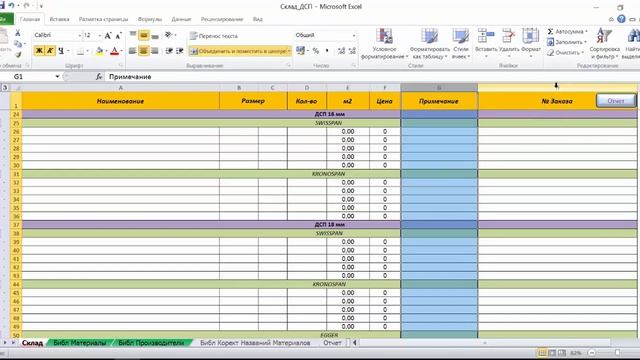Switch to Page Layout view in status bar
This screenshot has width=640, height=360.
tap(552, 353)
